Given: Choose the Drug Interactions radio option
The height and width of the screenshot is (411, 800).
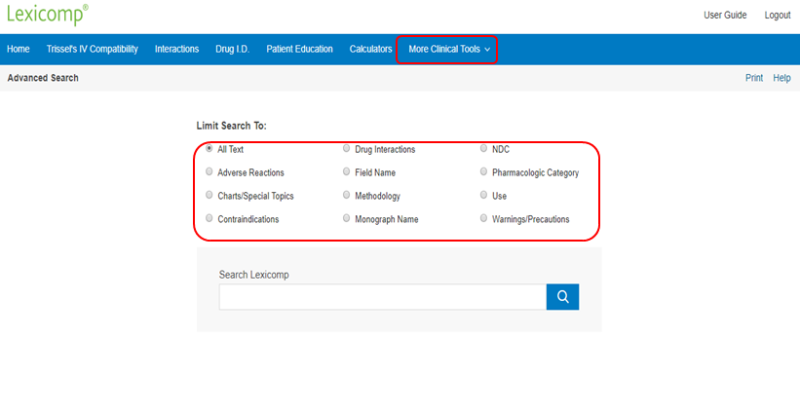Looking at the screenshot, I should 347,149.
